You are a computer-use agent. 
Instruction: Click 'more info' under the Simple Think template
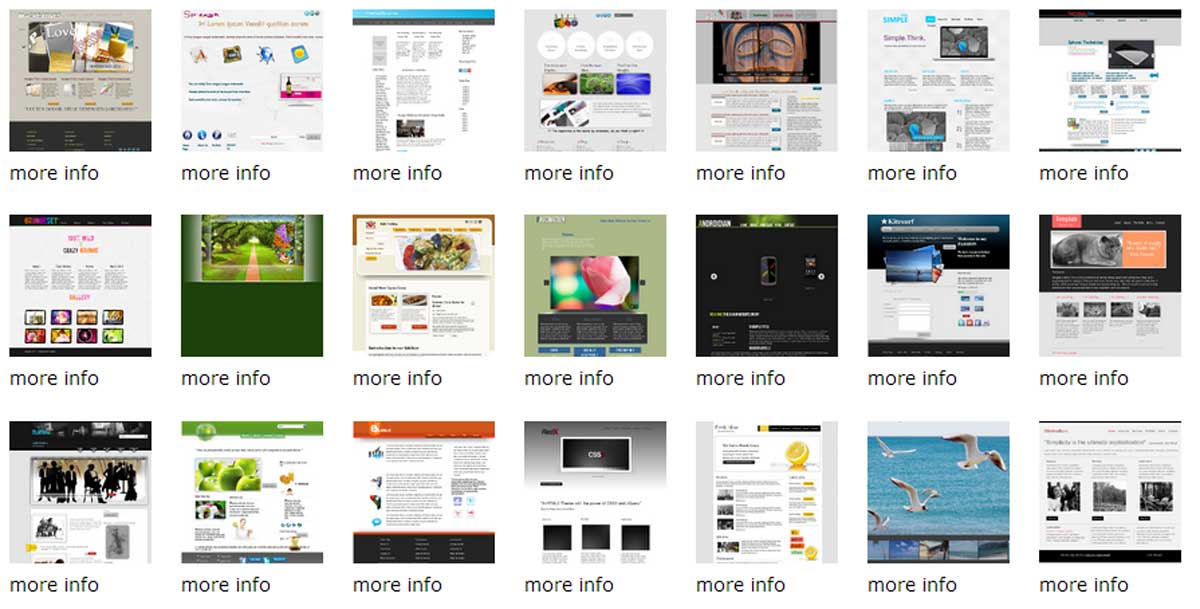[x=912, y=173]
